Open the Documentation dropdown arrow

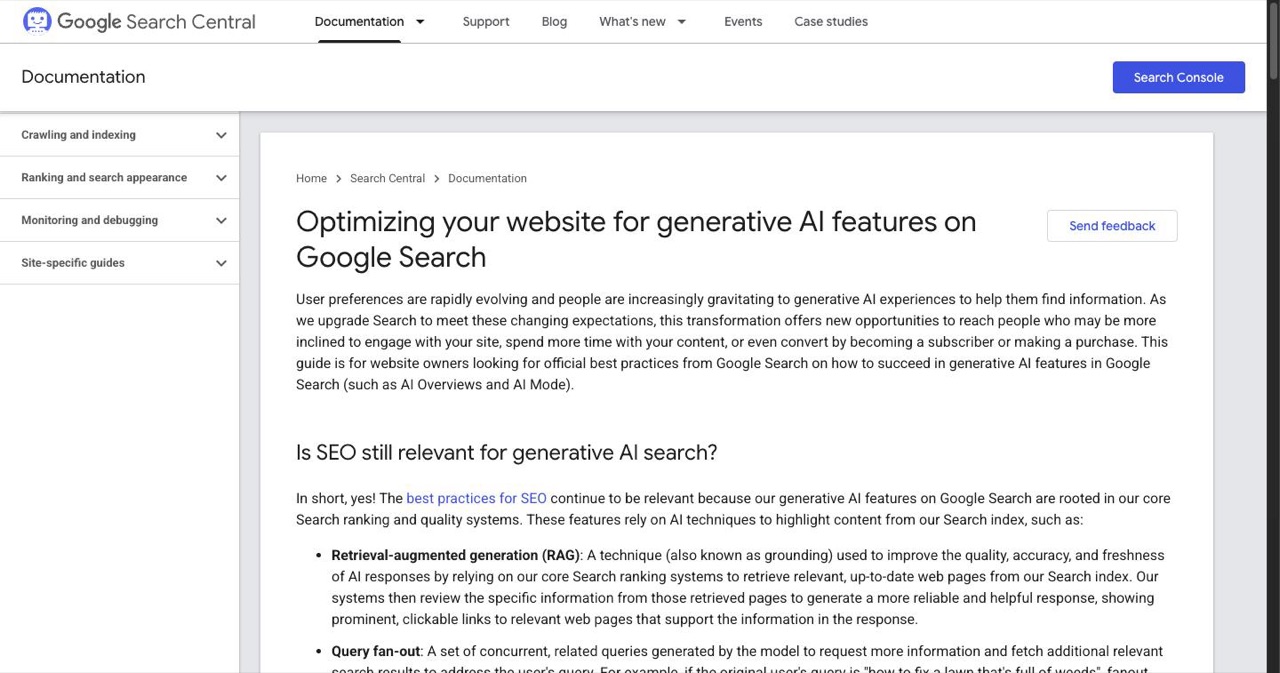point(420,21)
